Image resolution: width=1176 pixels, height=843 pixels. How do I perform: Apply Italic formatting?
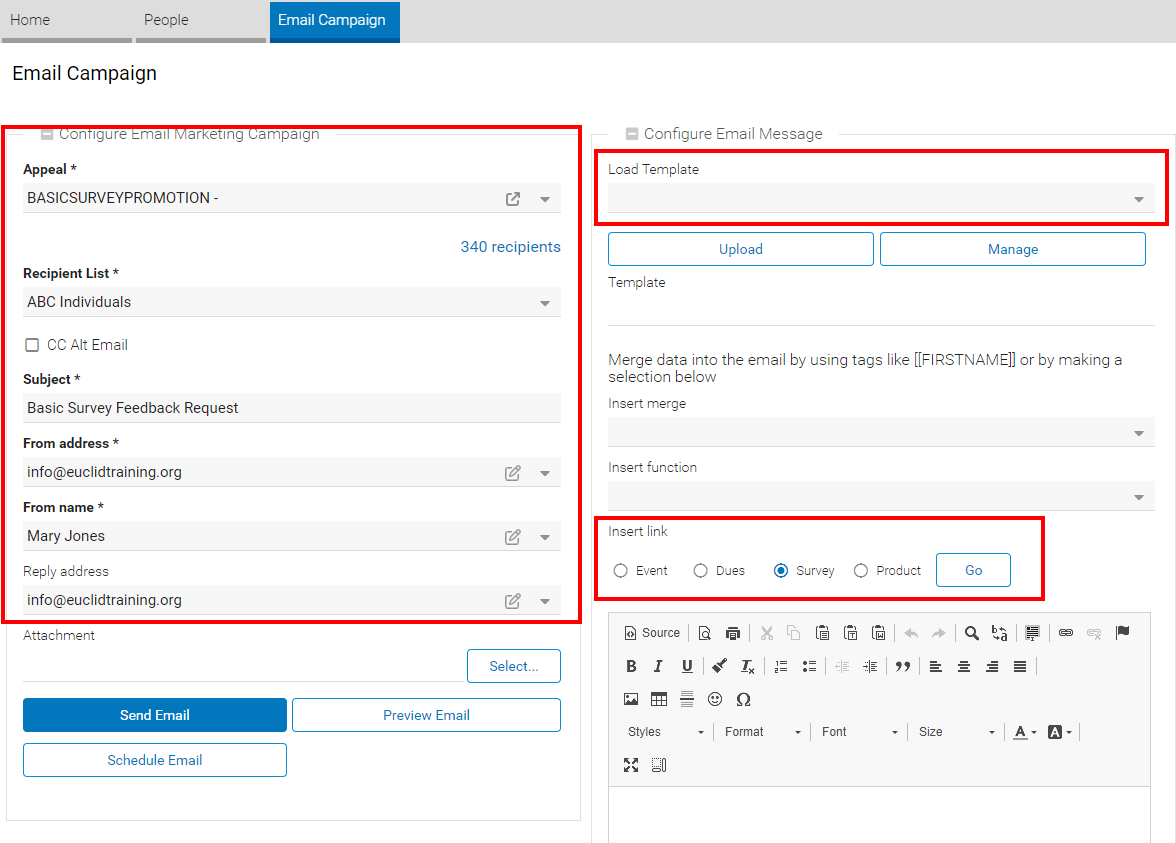click(x=658, y=666)
